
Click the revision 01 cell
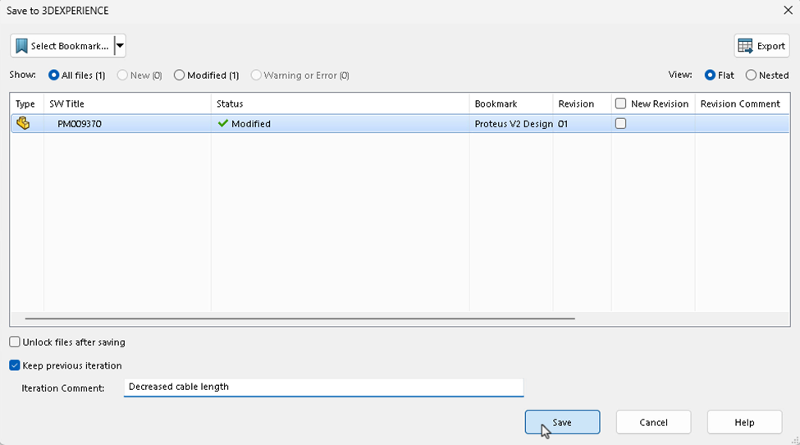(x=563, y=123)
